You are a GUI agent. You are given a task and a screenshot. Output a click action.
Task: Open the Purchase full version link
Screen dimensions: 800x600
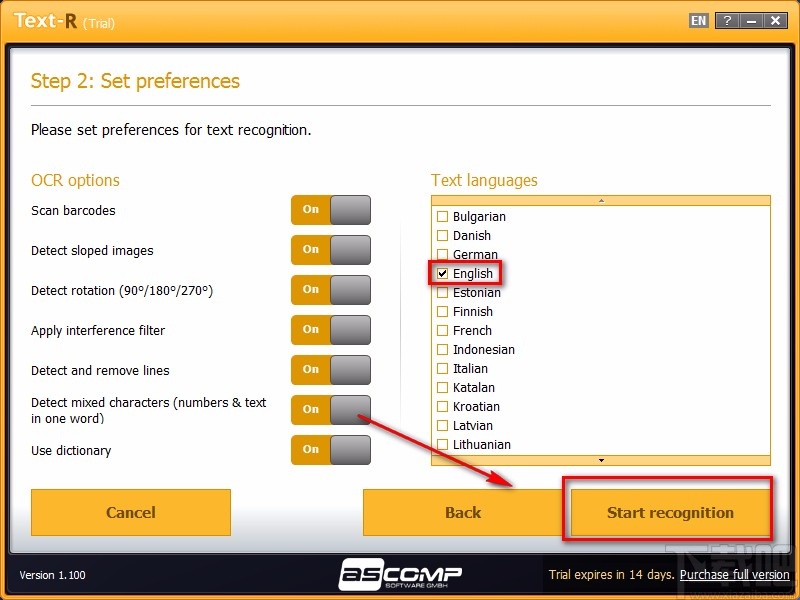tap(734, 575)
